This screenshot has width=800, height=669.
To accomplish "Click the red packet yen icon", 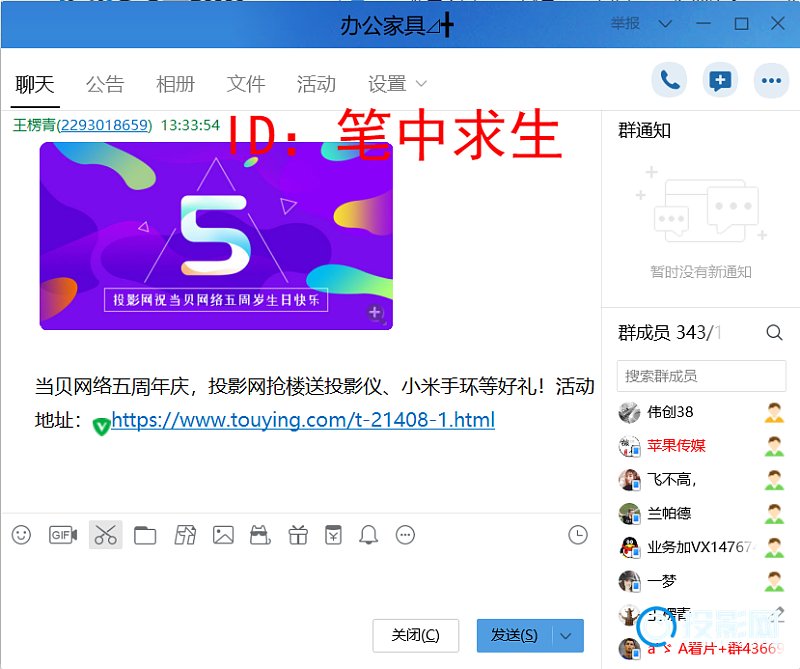I will coord(333,535).
